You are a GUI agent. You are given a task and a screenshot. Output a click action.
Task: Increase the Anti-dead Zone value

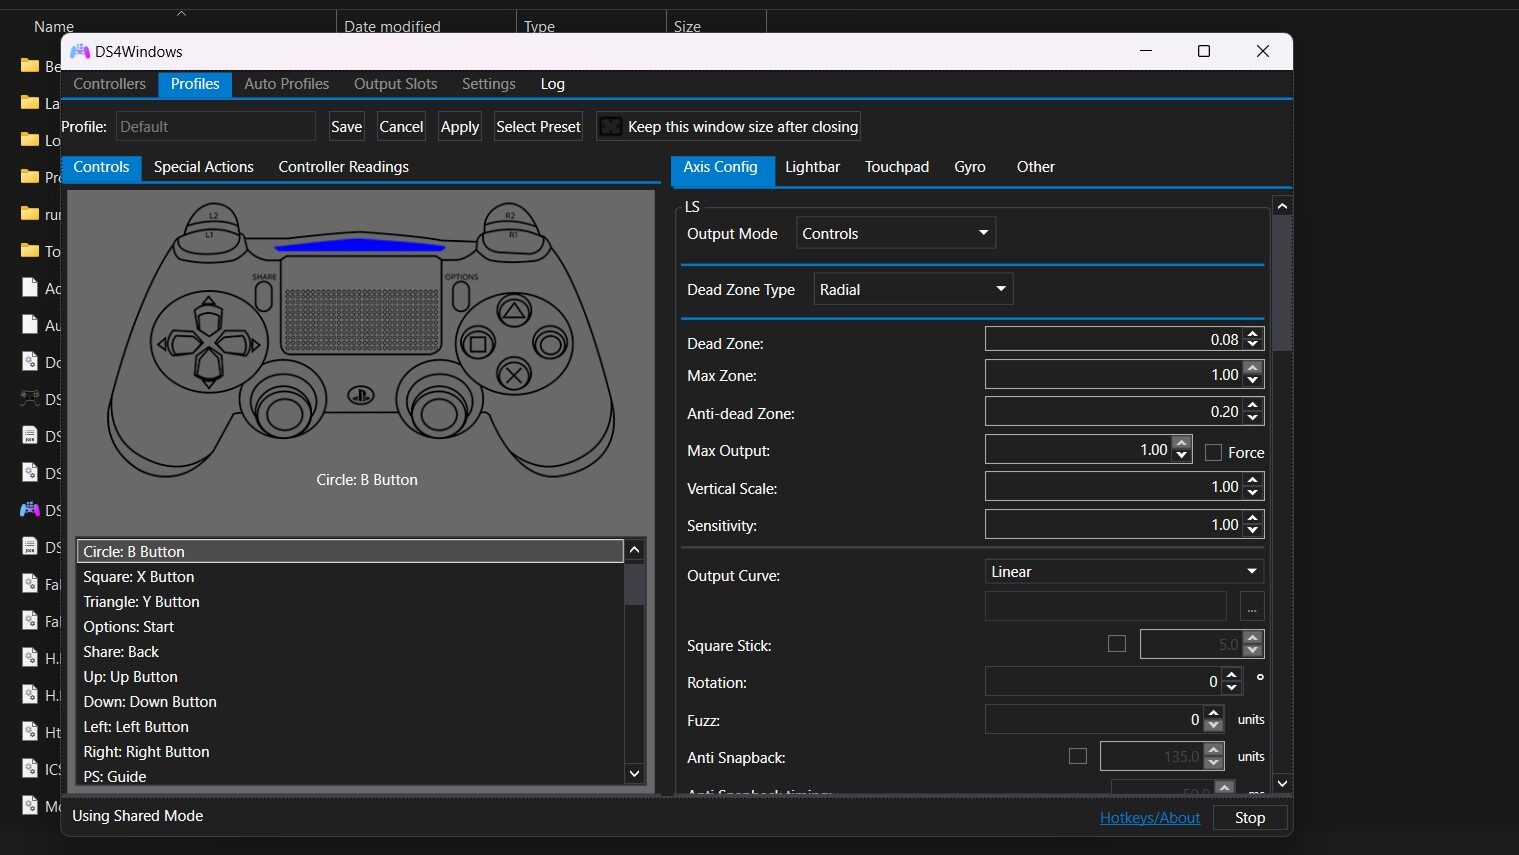(1253, 405)
